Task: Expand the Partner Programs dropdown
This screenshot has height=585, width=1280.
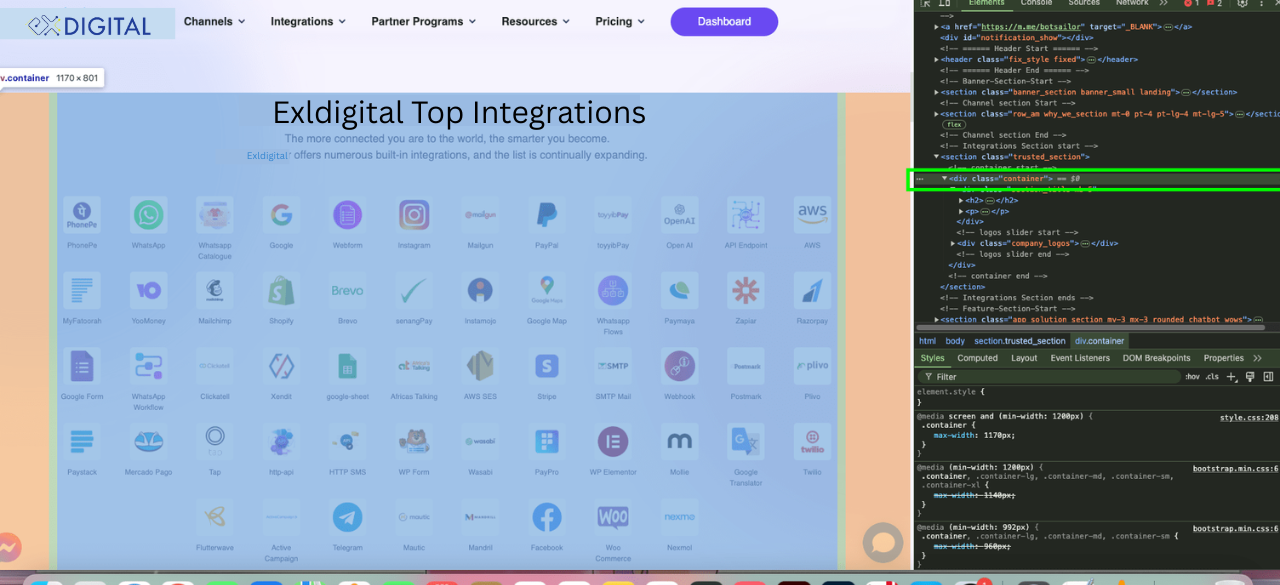Action: click(x=424, y=21)
